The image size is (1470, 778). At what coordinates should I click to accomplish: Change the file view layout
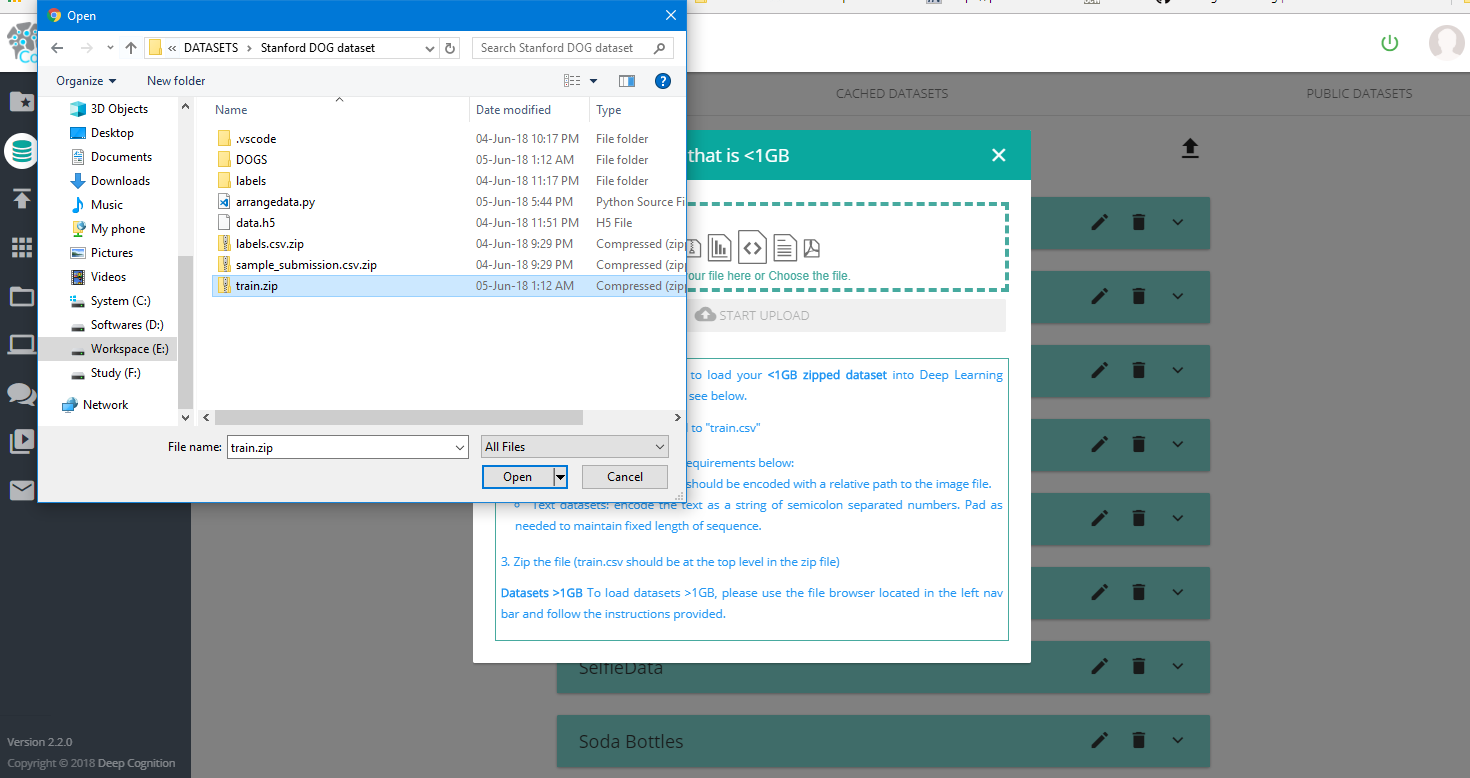pyautogui.click(x=572, y=81)
